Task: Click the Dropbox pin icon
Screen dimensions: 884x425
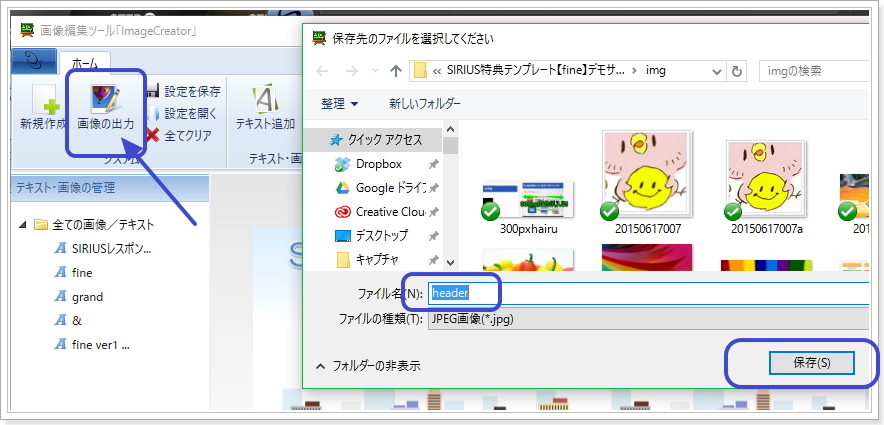Action: tap(433, 165)
